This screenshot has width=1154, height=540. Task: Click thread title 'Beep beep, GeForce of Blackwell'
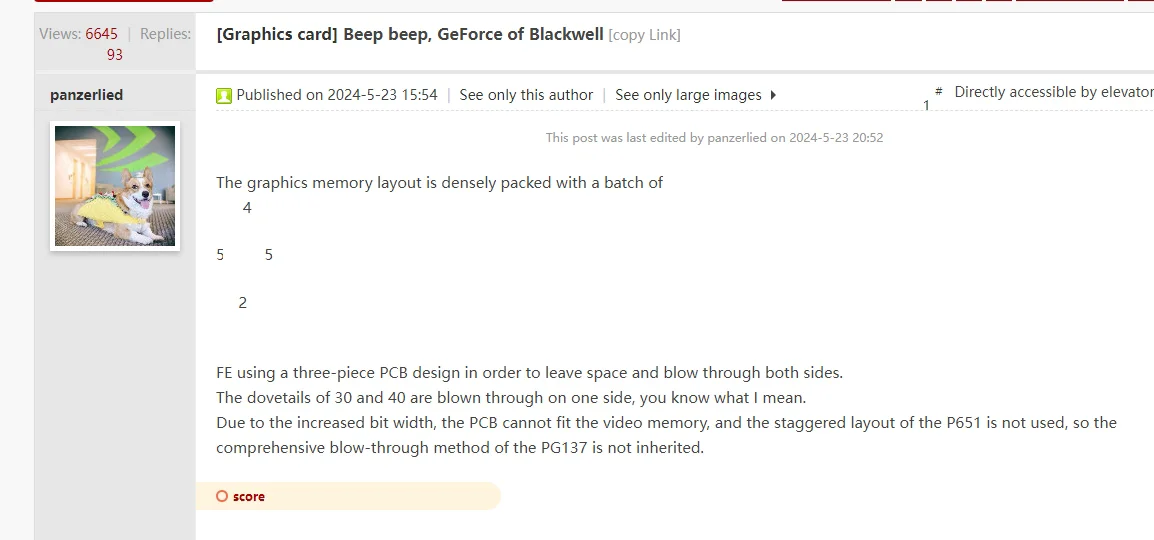(x=473, y=34)
